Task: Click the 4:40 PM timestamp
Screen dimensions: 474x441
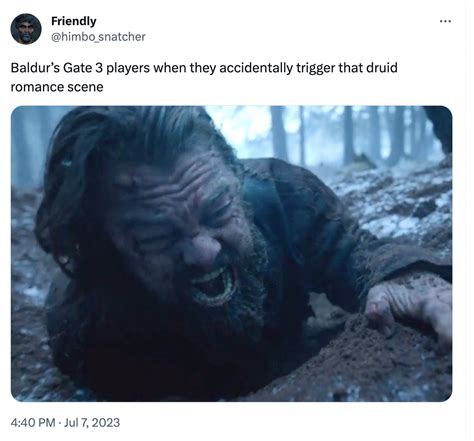Action: point(32,422)
